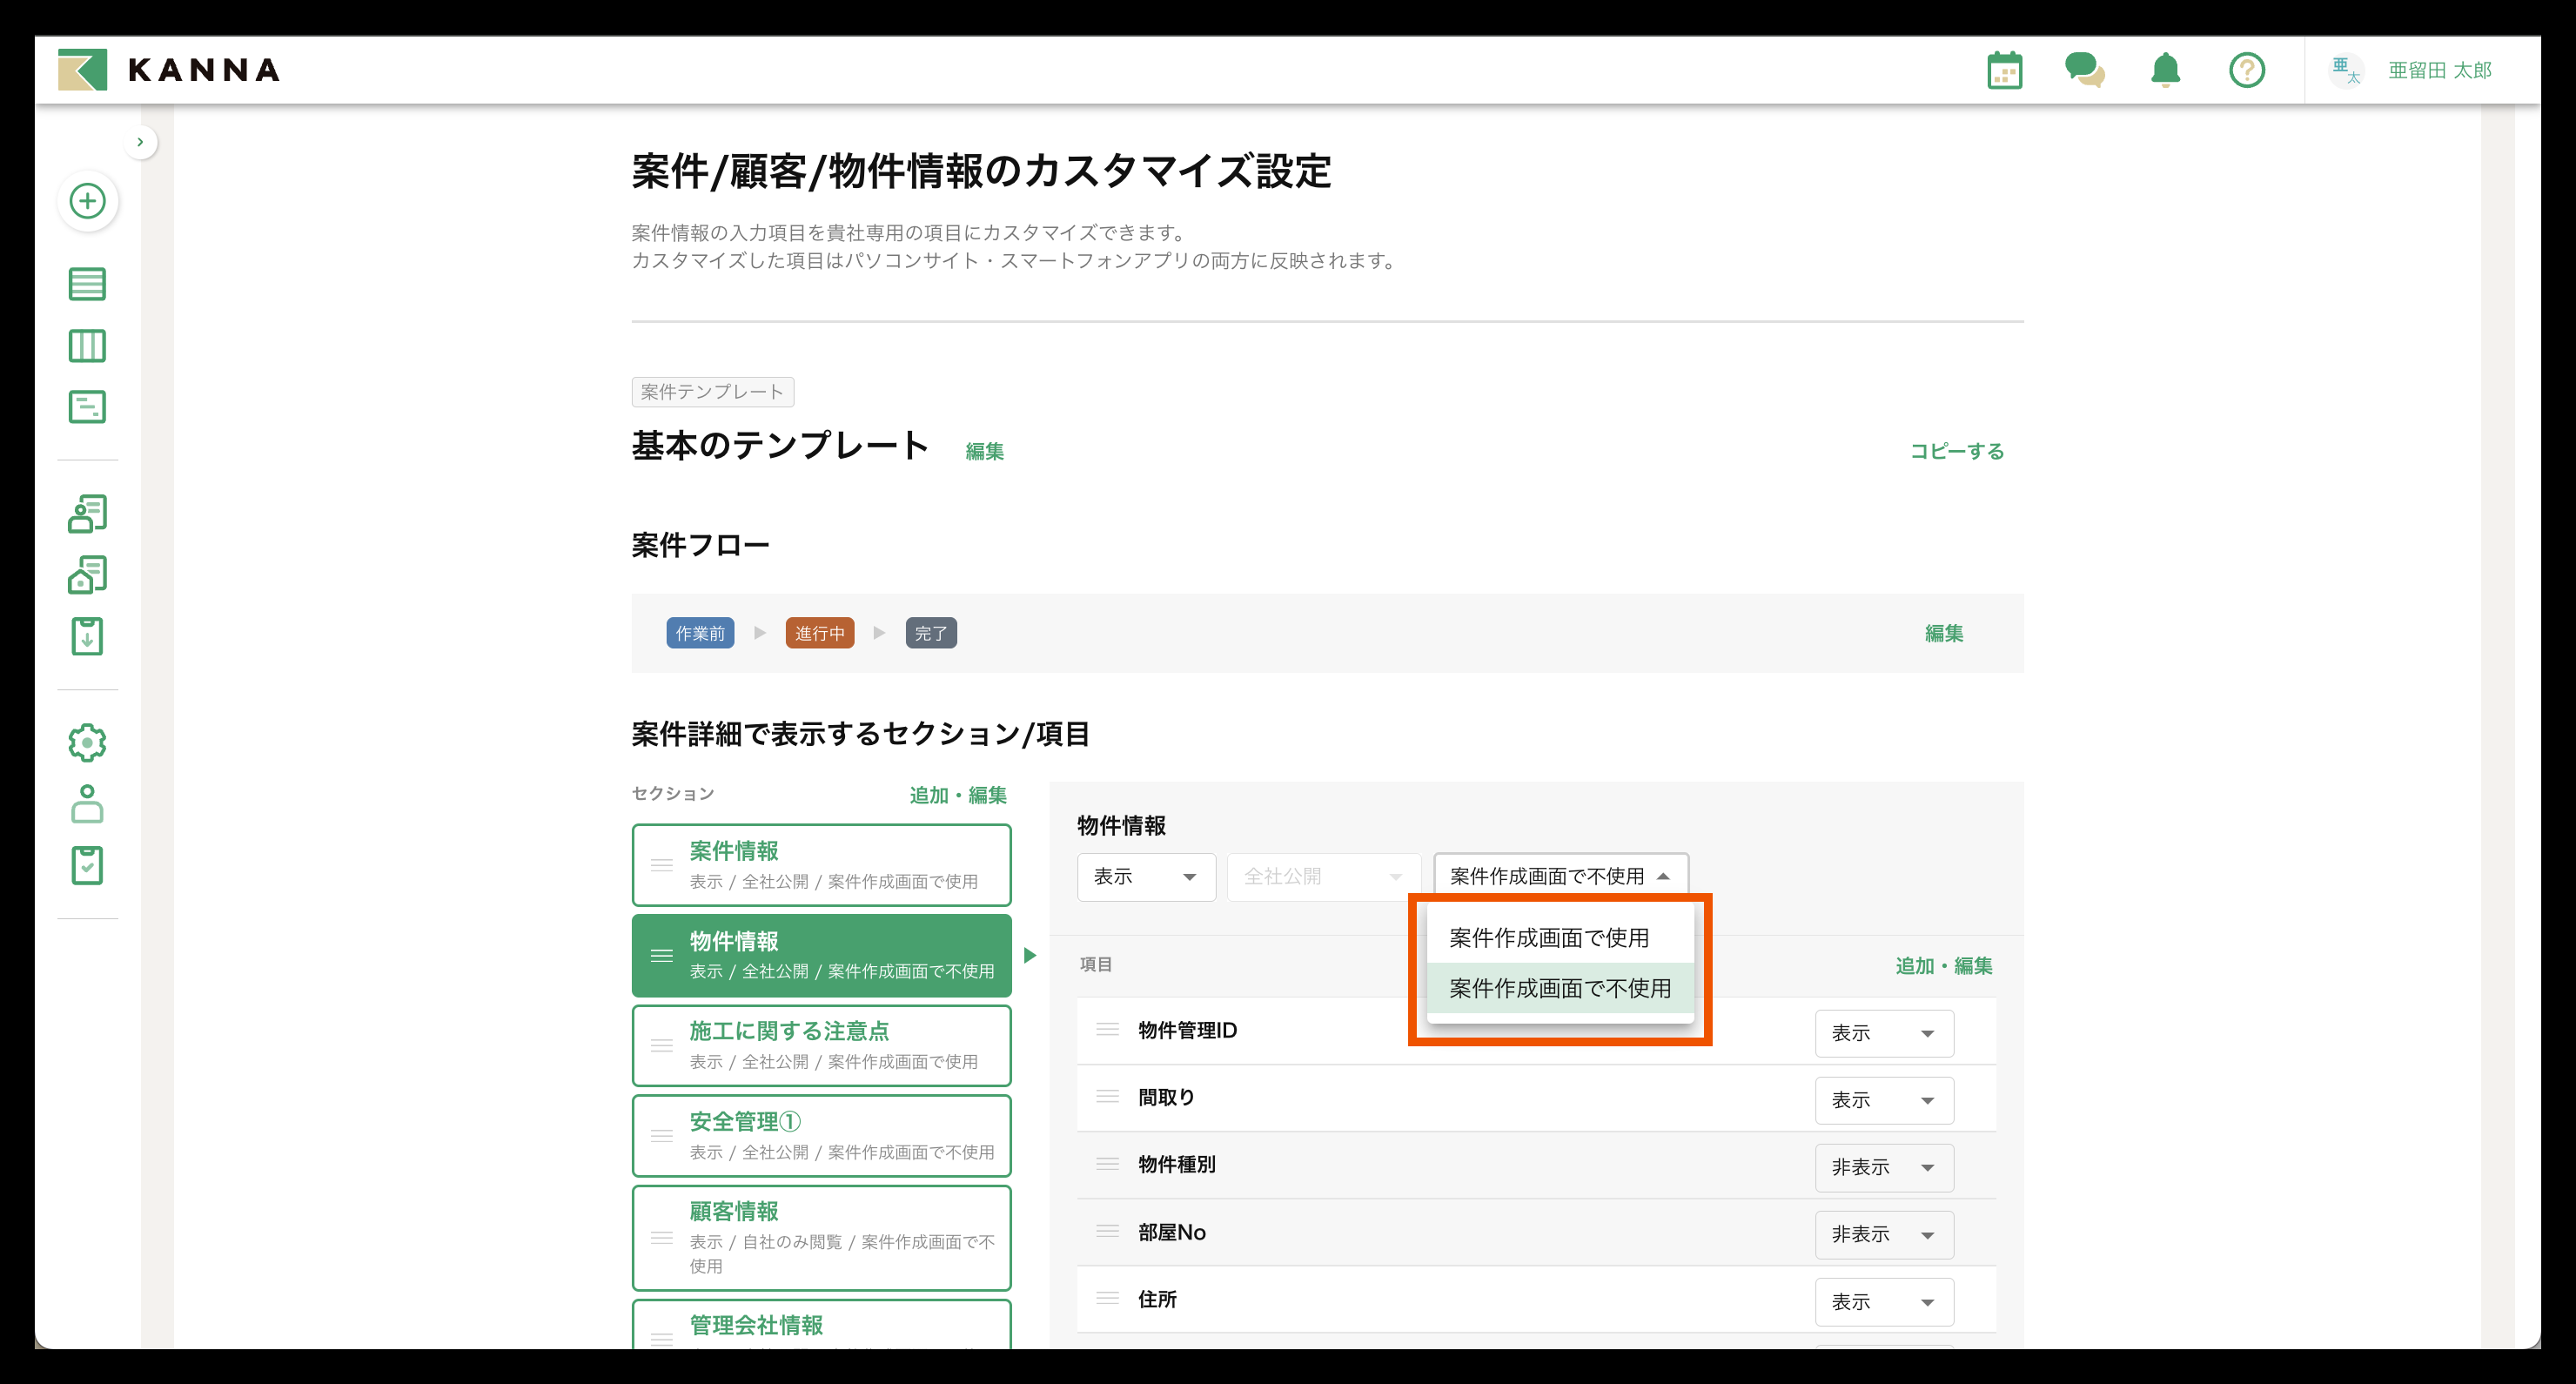Open the 表示 dropdown for 物件情報 section
Viewport: 2576px width, 1384px height.
pyautogui.click(x=1146, y=876)
